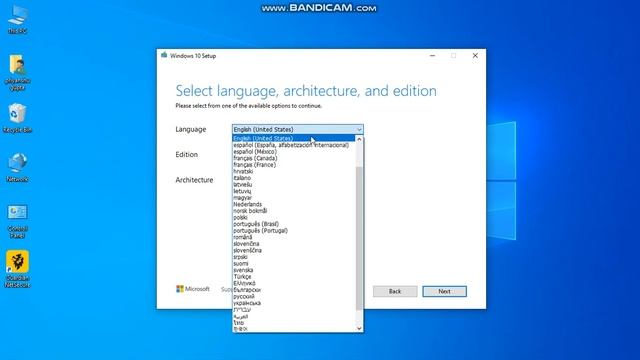Viewport: 640px width, 360px height.
Task: Choose lietuvių language entry
Action: pos(294,191)
